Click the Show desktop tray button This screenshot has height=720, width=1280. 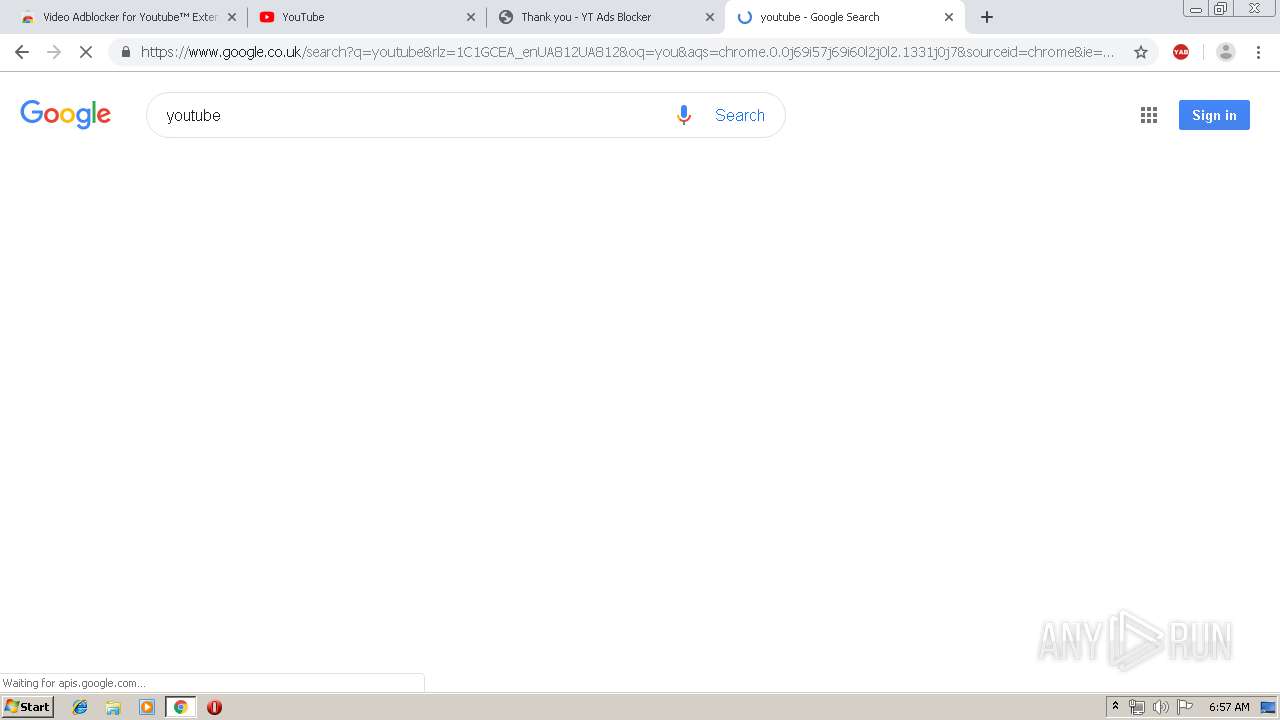pos(1268,707)
